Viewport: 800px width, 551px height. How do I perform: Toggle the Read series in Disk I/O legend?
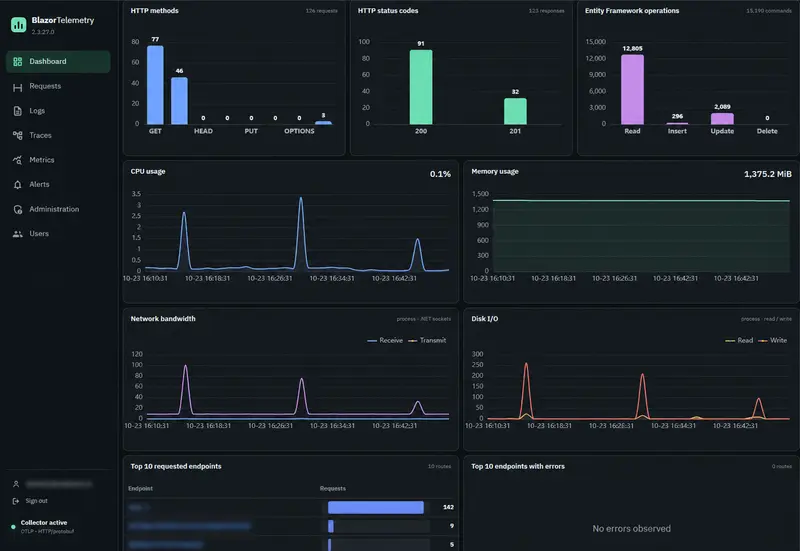pyautogui.click(x=739, y=340)
